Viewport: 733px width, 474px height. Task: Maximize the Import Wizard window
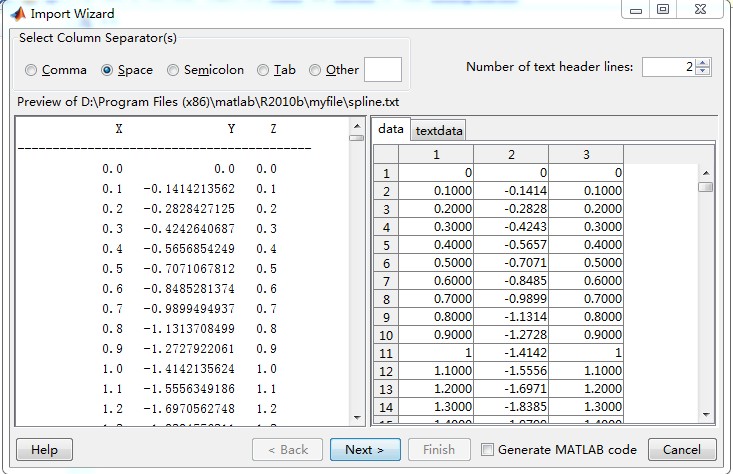click(x=662, y=9)
